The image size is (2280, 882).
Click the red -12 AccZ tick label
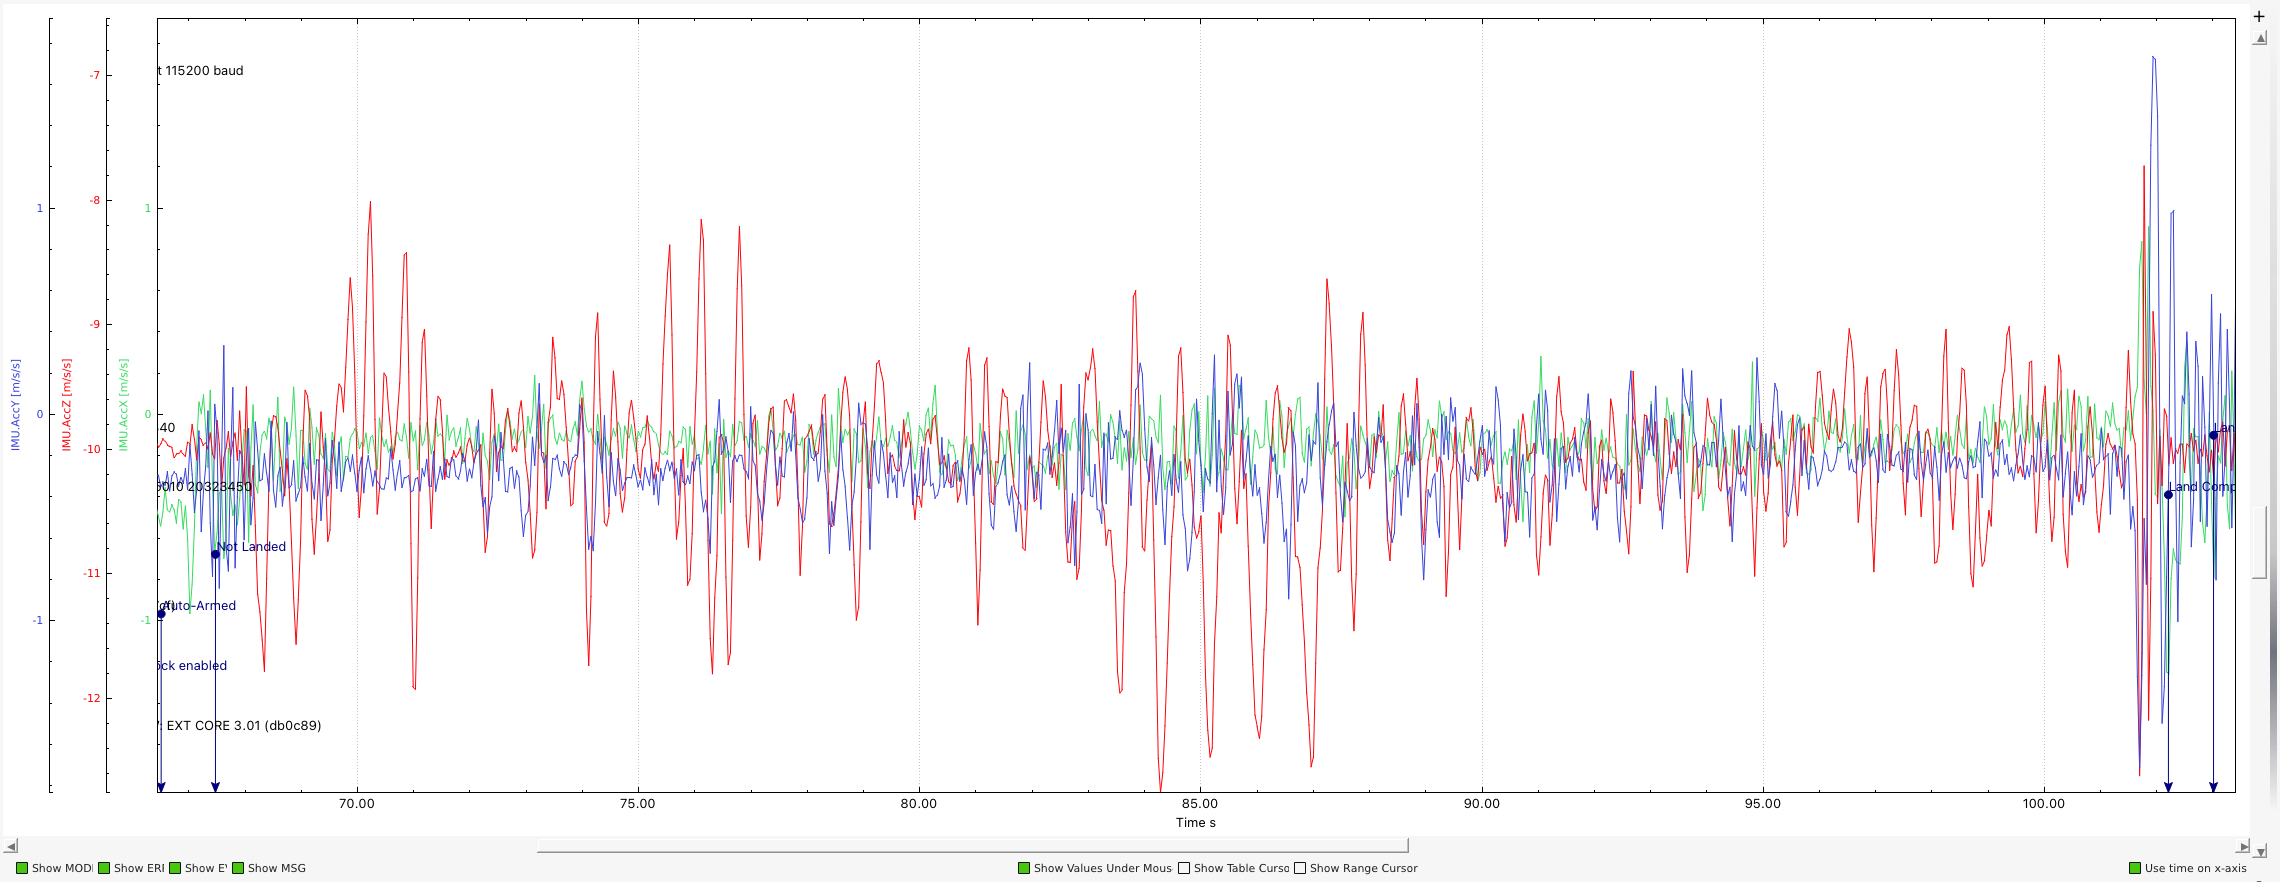[x=92, y=698]
